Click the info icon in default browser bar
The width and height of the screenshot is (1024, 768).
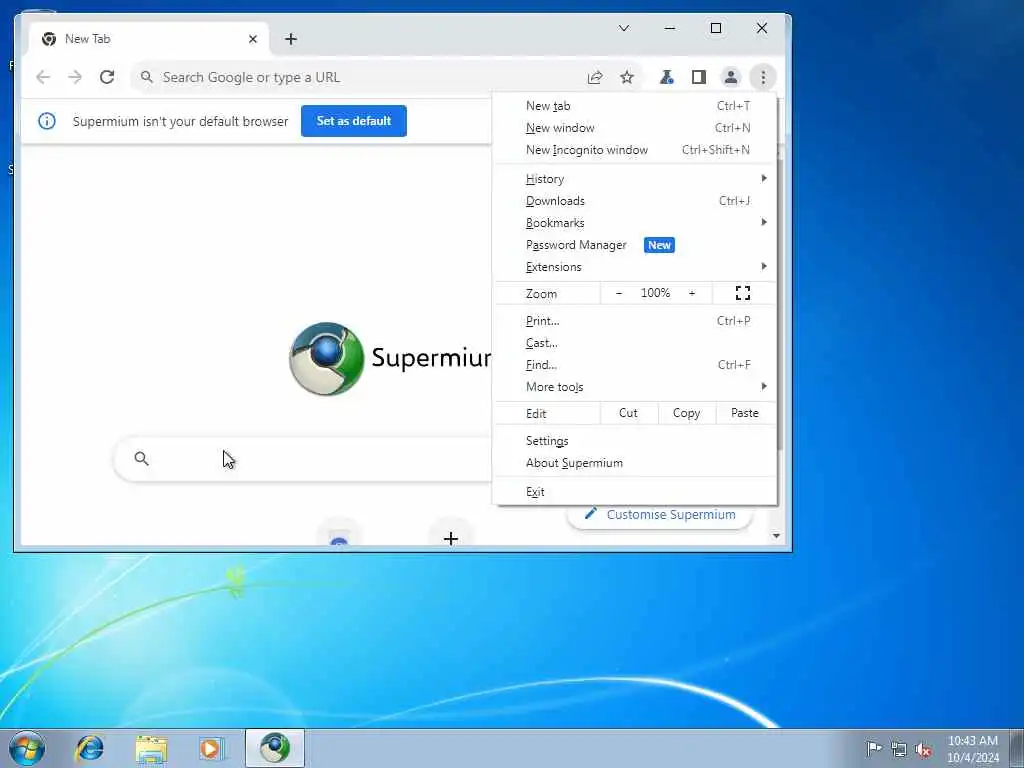[x=47, y=121]
